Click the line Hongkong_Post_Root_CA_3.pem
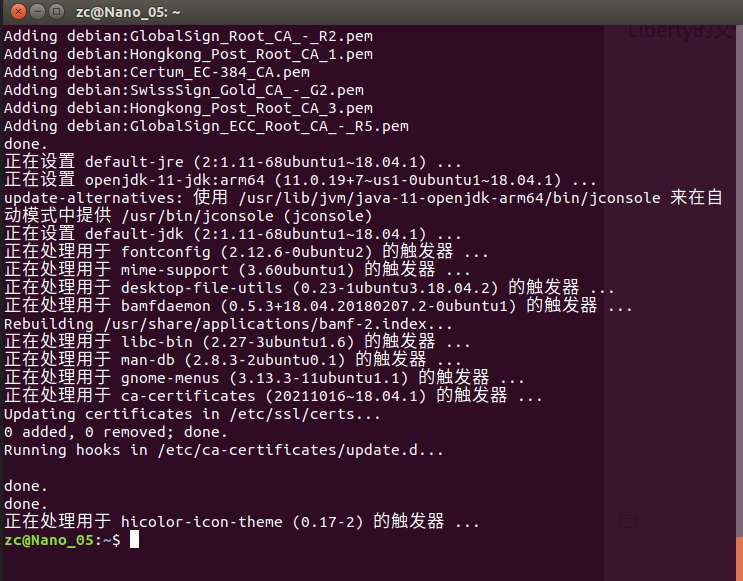Screen dimensions: 743x581 pyautogui.click(x=188, y=109)
